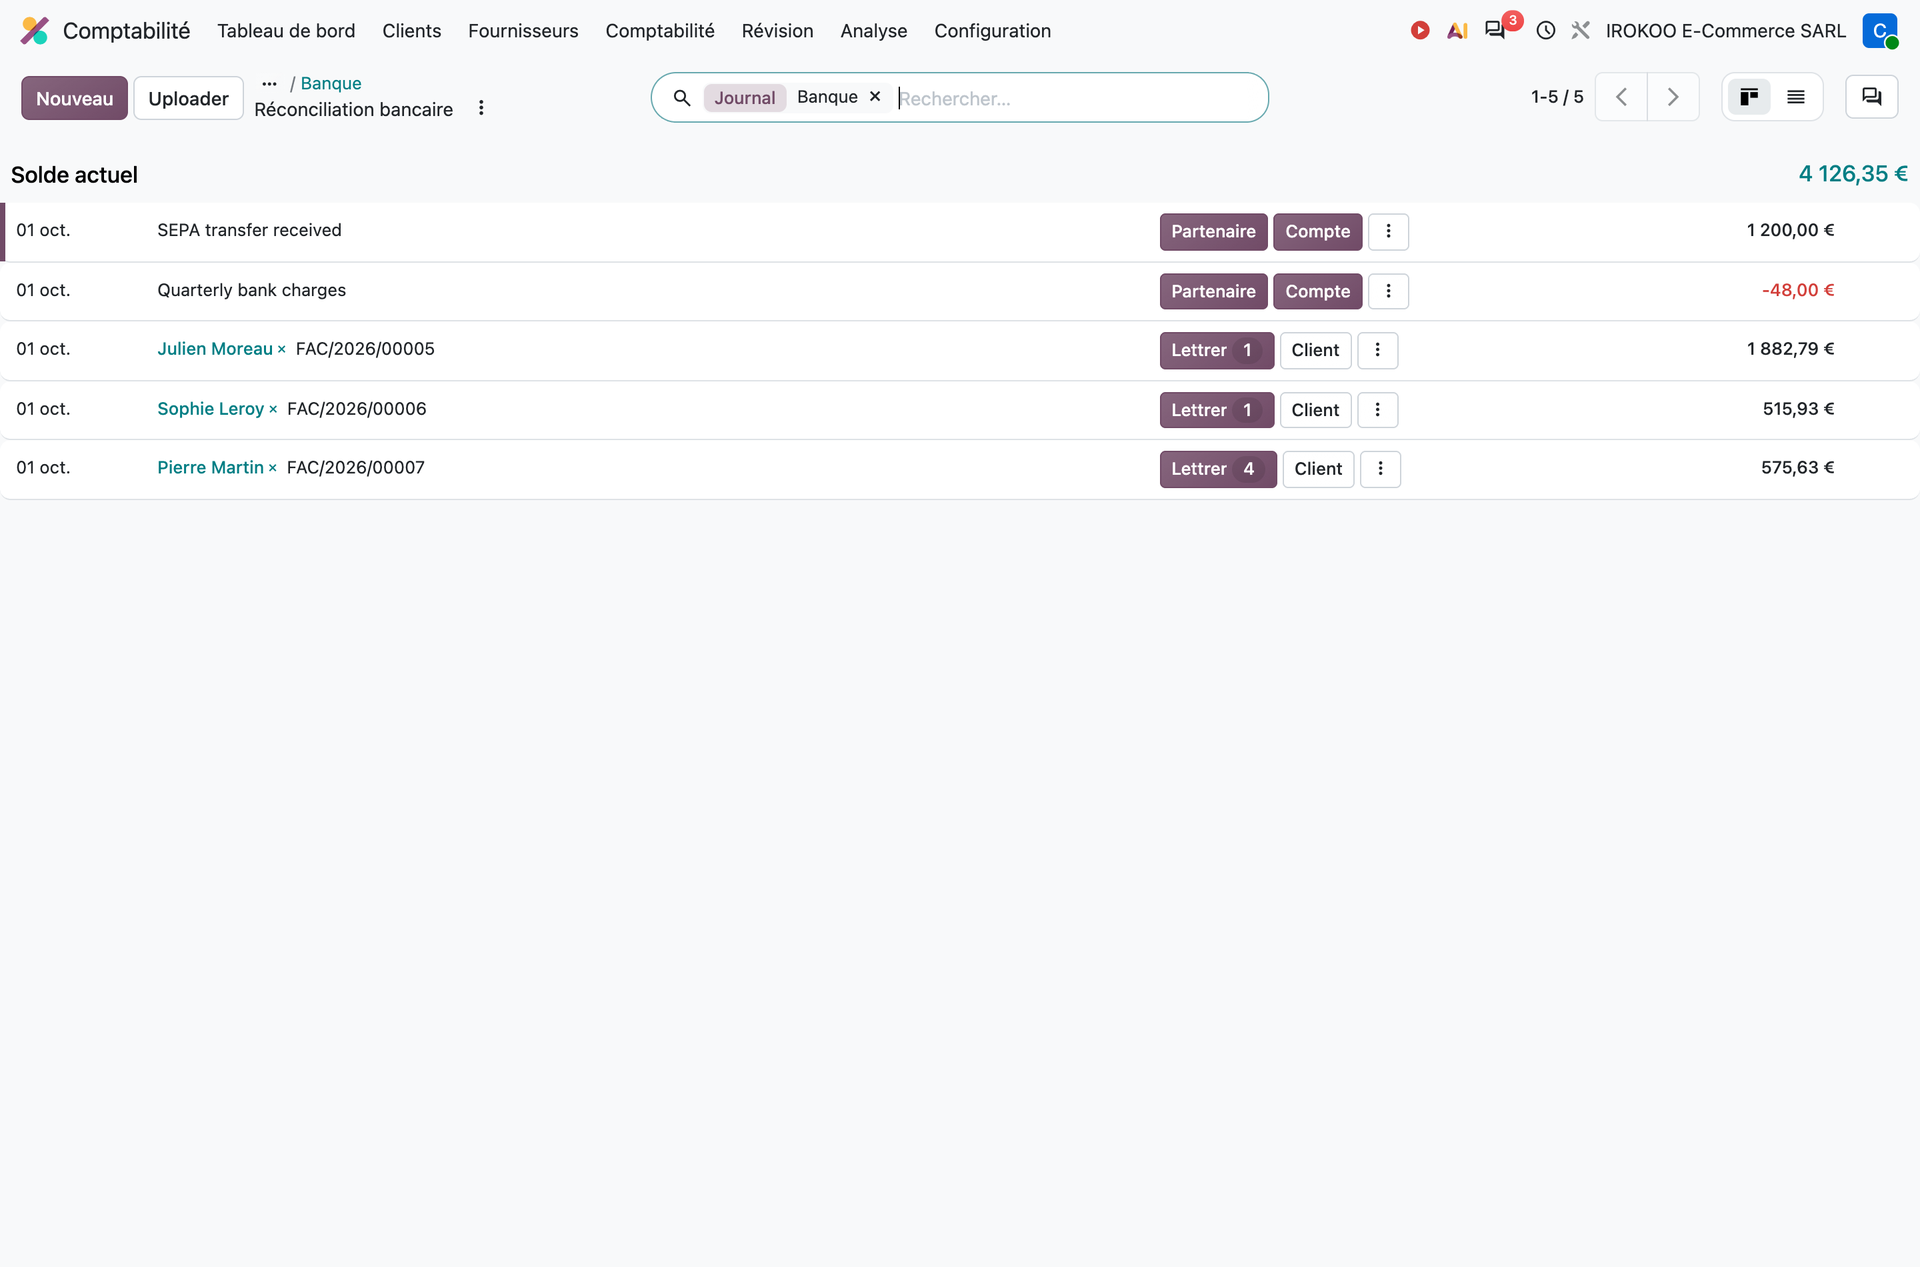Open the Réconciliation bancaire actions menu
This screenshot has width=1920, height=1267.
(x=481, y=108)
